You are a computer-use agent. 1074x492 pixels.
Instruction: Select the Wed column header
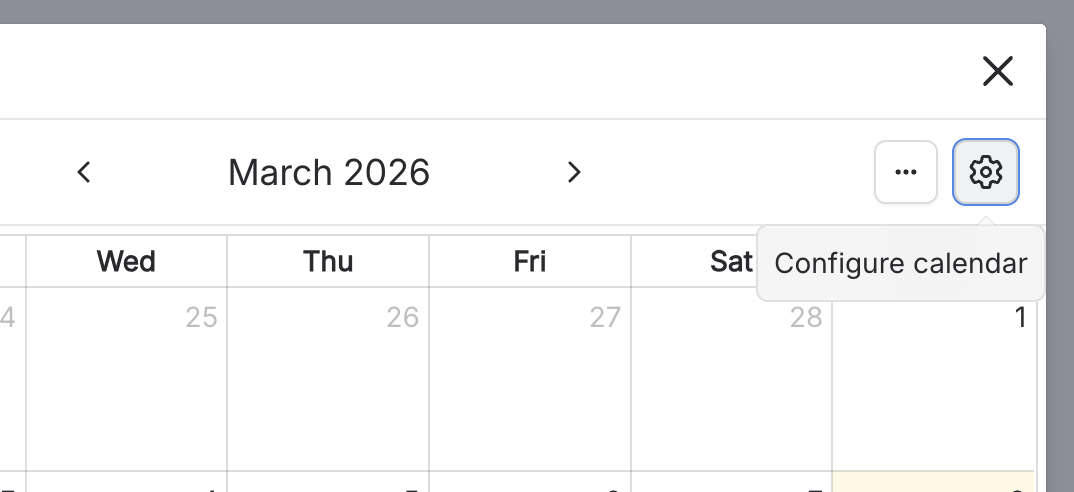click(x=126, y=261)
